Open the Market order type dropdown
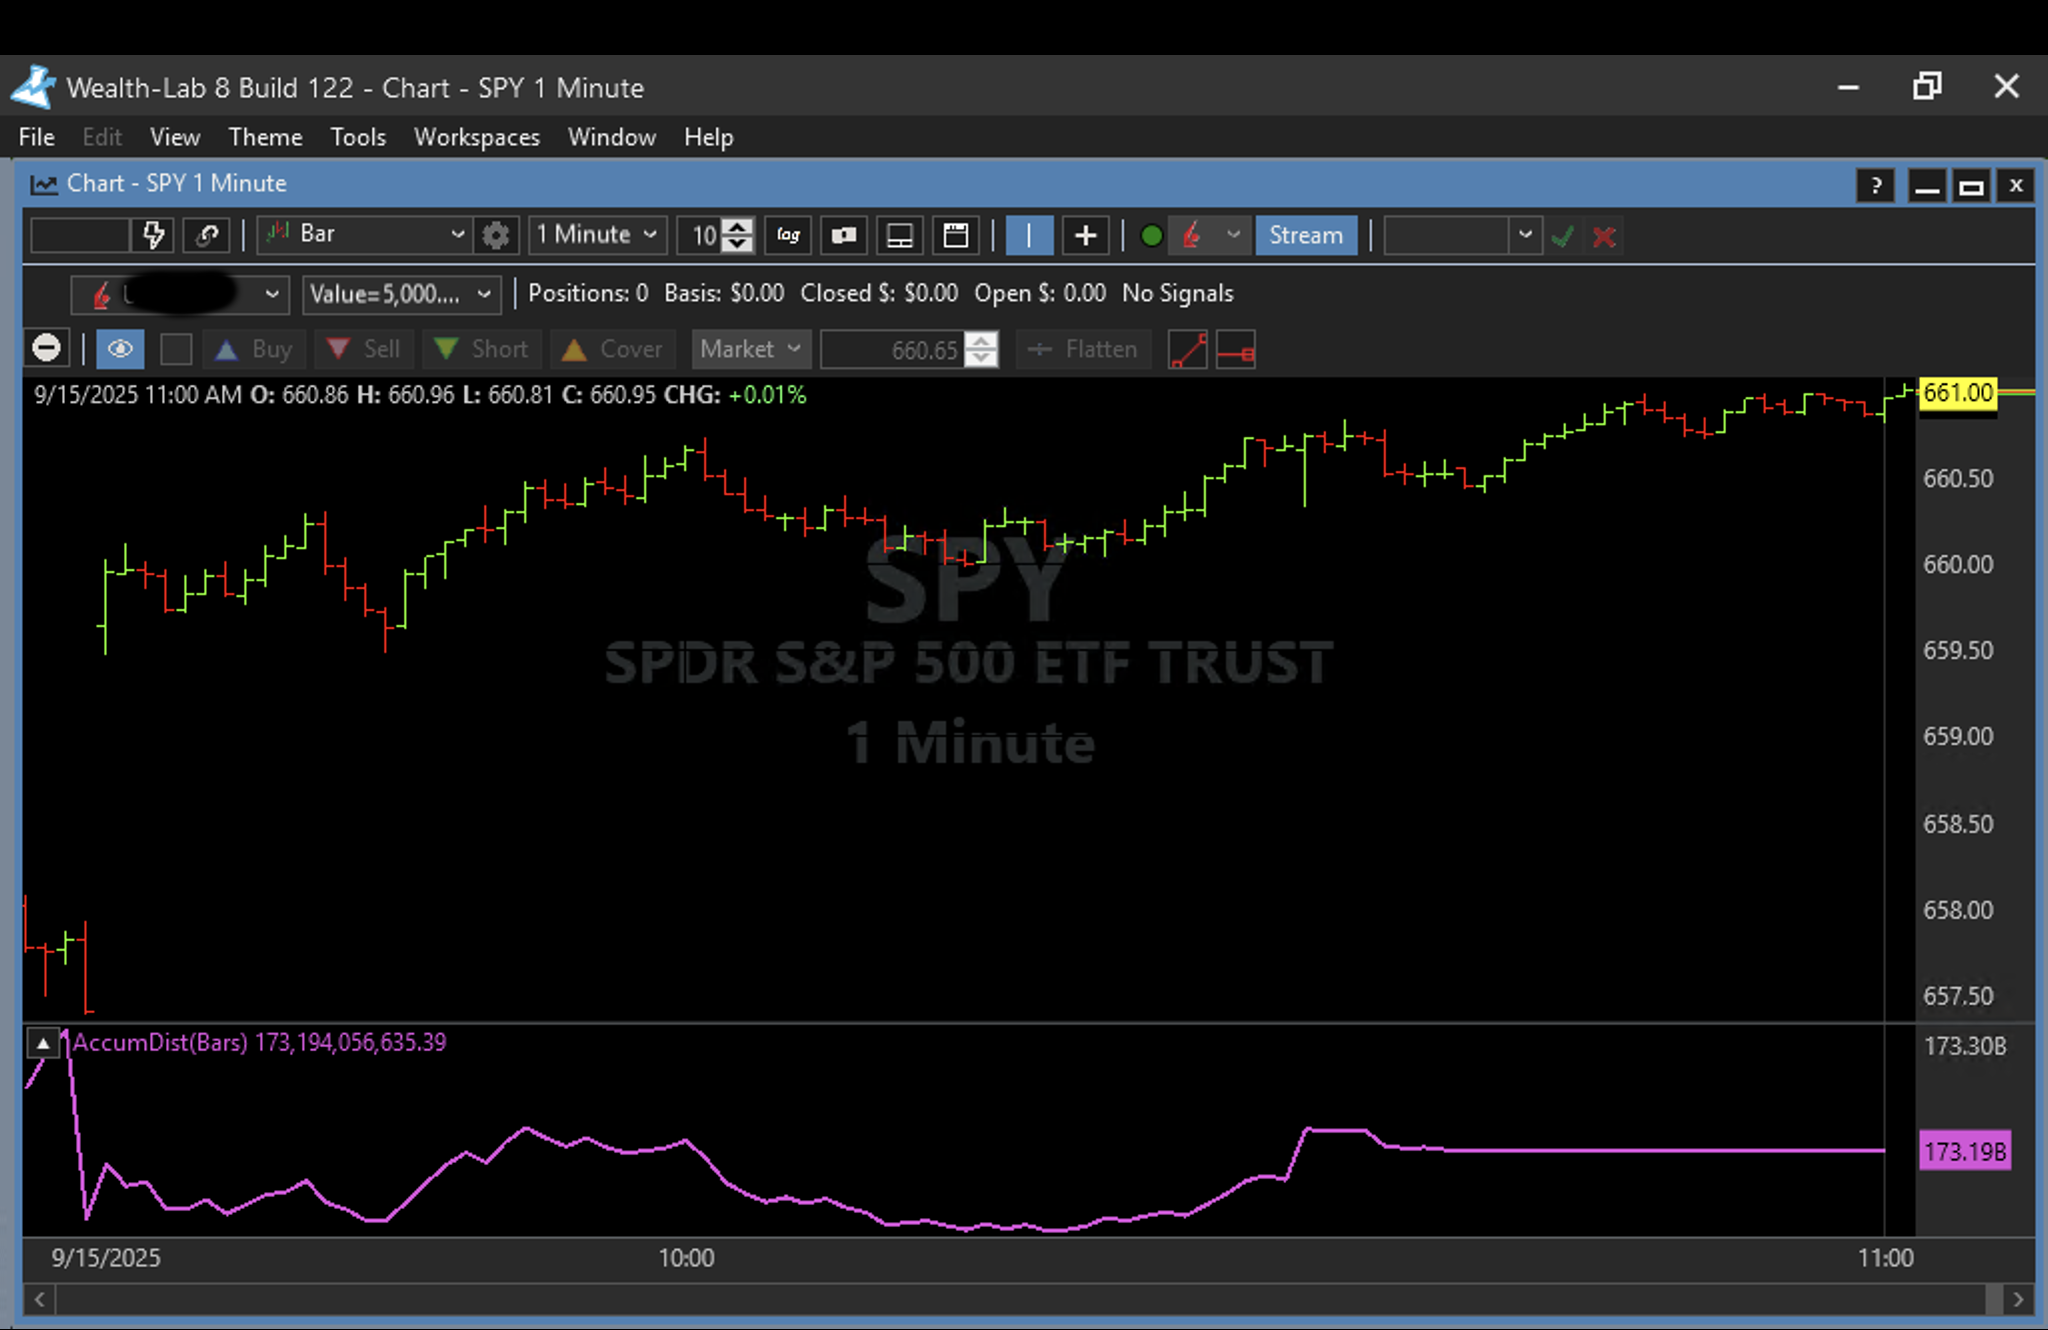 tap(750, 349)
